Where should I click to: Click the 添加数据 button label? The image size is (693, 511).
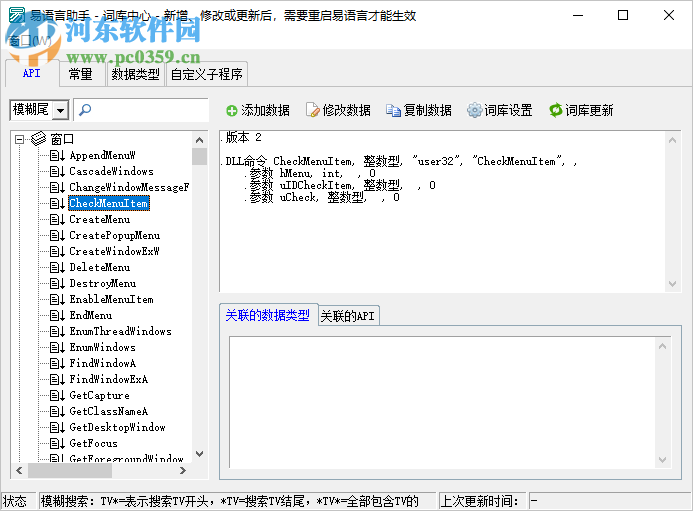tap(265, 110)
